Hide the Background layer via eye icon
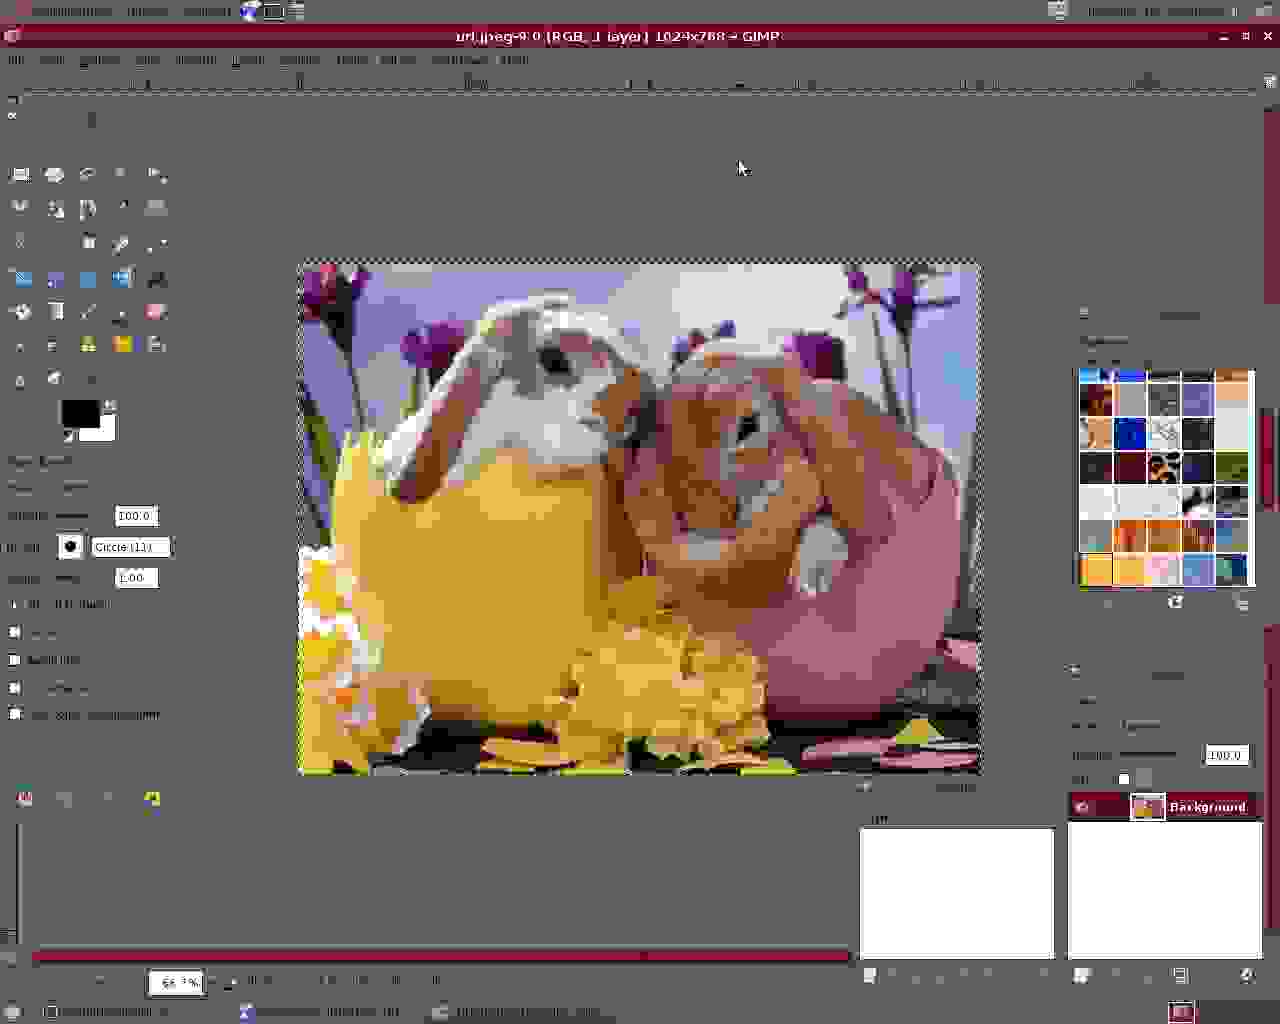Screen dimensions: 1280x1024 [x=1083, y=807]
